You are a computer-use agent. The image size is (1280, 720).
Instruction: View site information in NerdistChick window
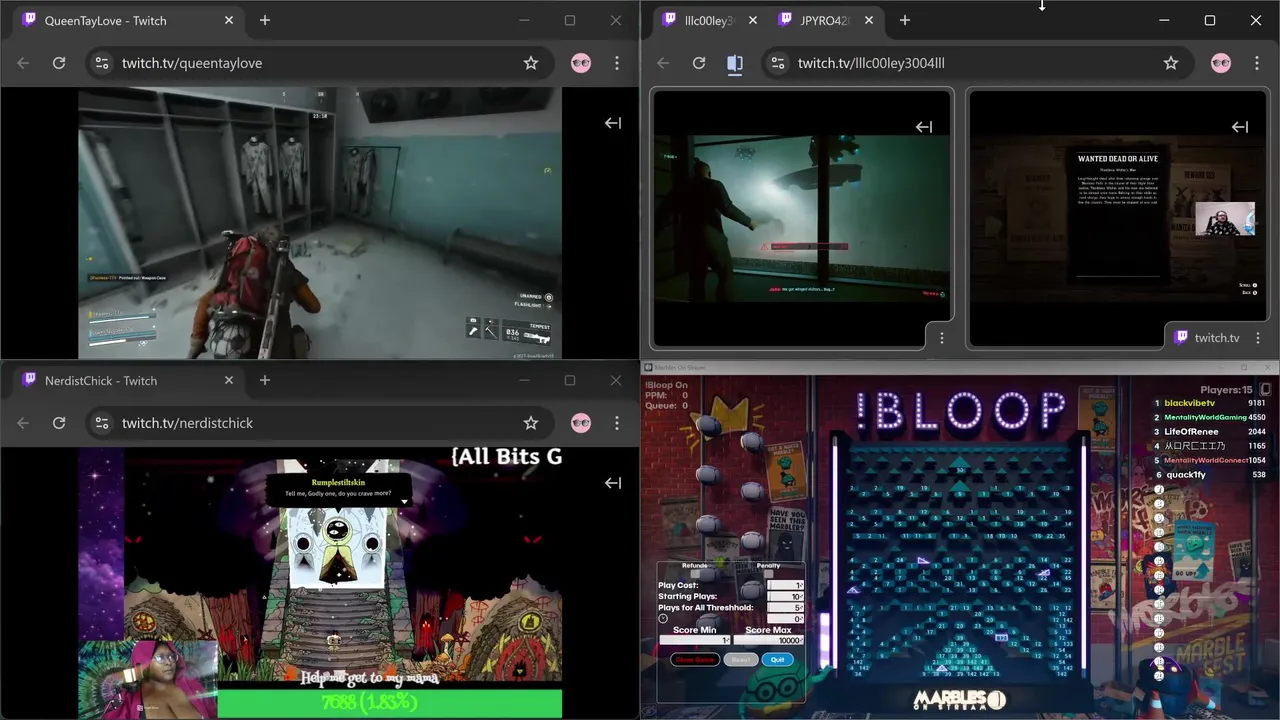pos(101,423)
